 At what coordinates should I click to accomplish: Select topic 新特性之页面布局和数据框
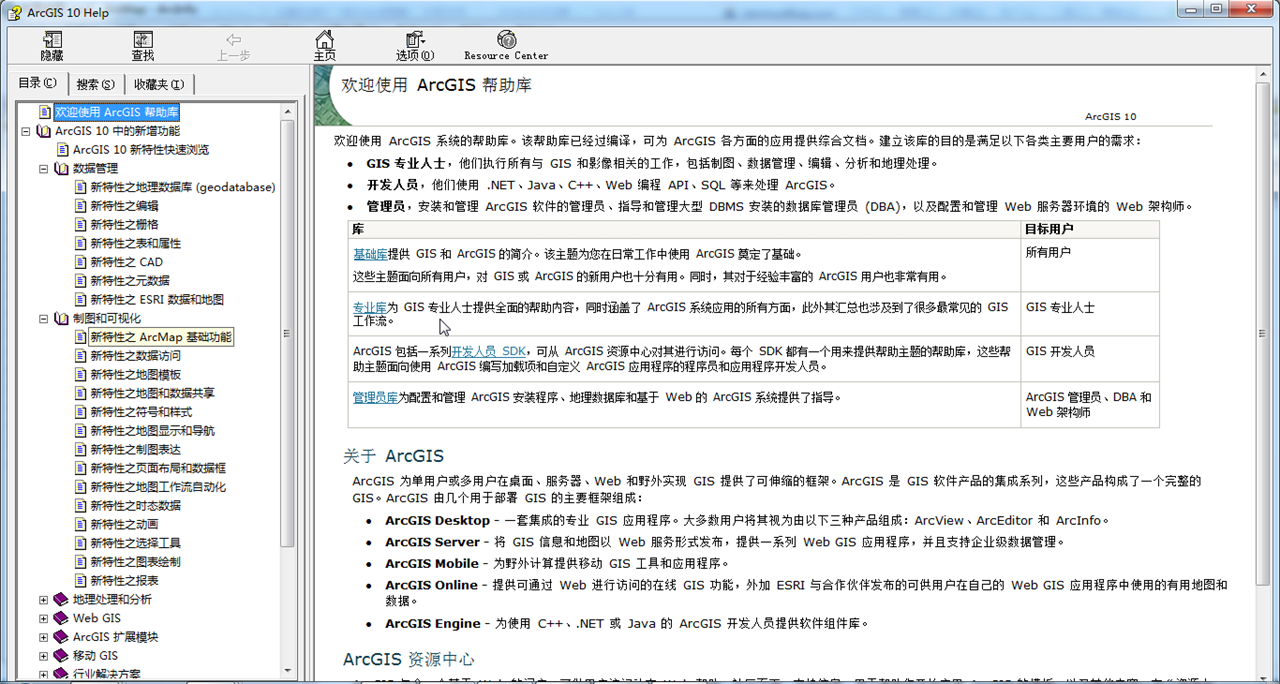[x=158, y=468]
